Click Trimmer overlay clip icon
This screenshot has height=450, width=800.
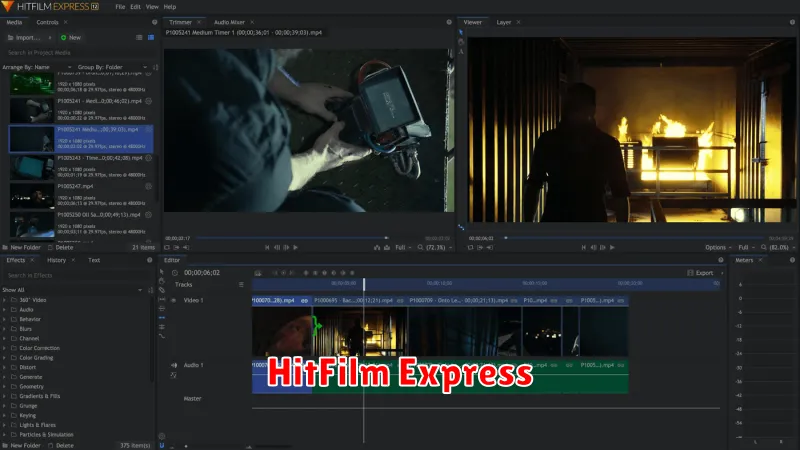tap(387, 247)
